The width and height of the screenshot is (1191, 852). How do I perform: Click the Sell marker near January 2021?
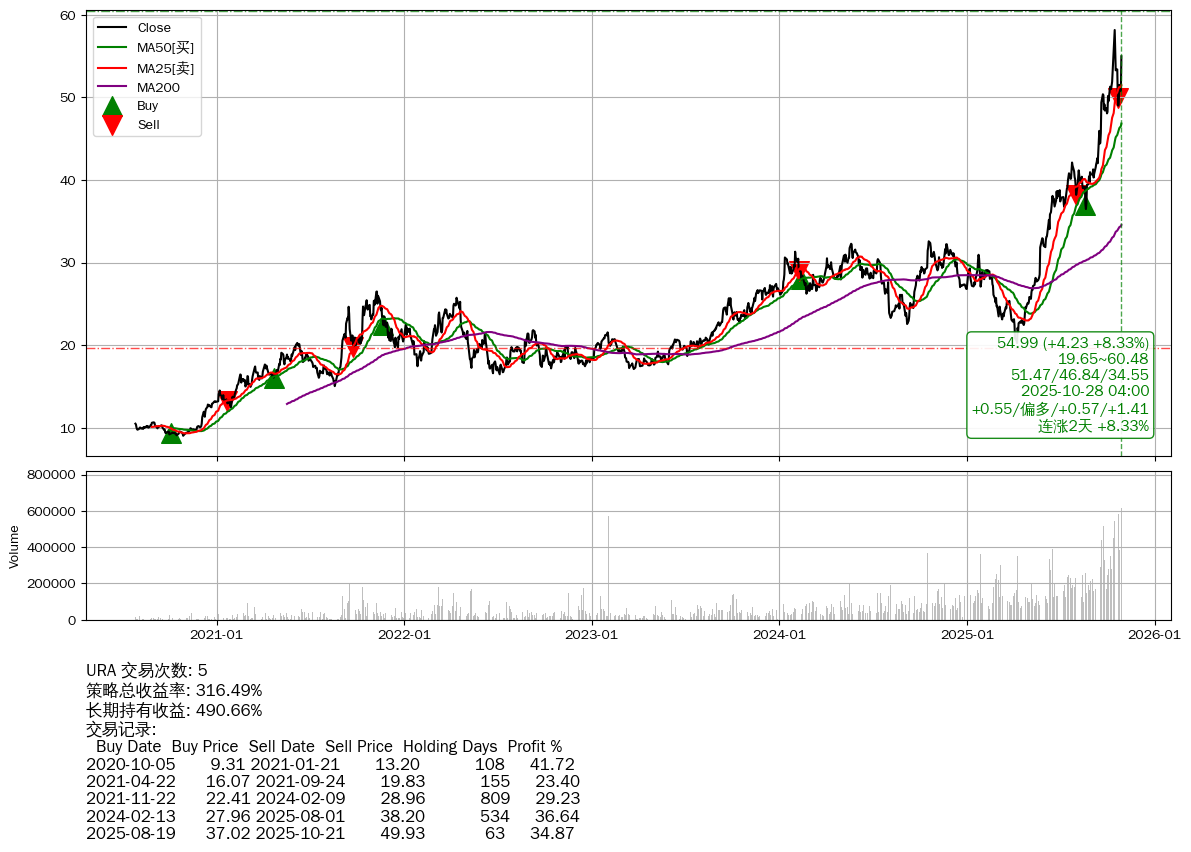tap(227, 400)
